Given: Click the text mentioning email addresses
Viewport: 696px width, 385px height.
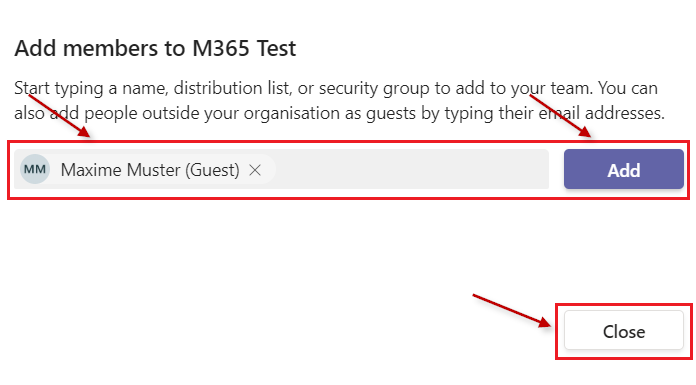Looking at the screenshot, I should click(x=601, y=113).
